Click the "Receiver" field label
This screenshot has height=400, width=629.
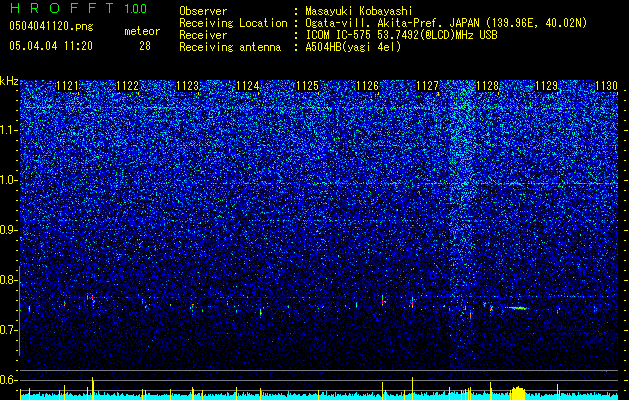point(203,35)
